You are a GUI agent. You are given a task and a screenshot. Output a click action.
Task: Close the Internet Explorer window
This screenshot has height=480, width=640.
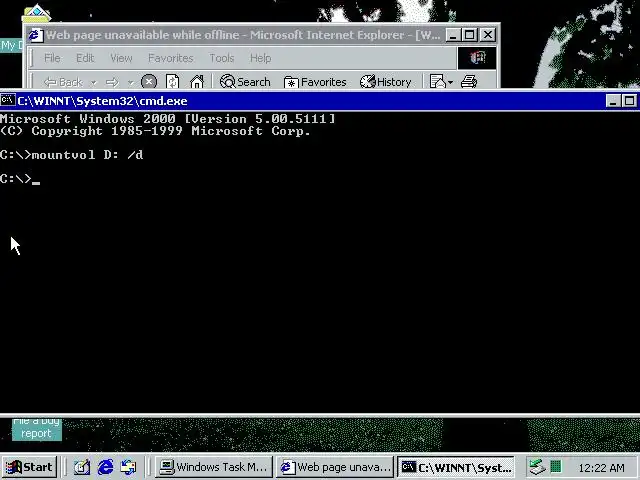tap(488, 35)
